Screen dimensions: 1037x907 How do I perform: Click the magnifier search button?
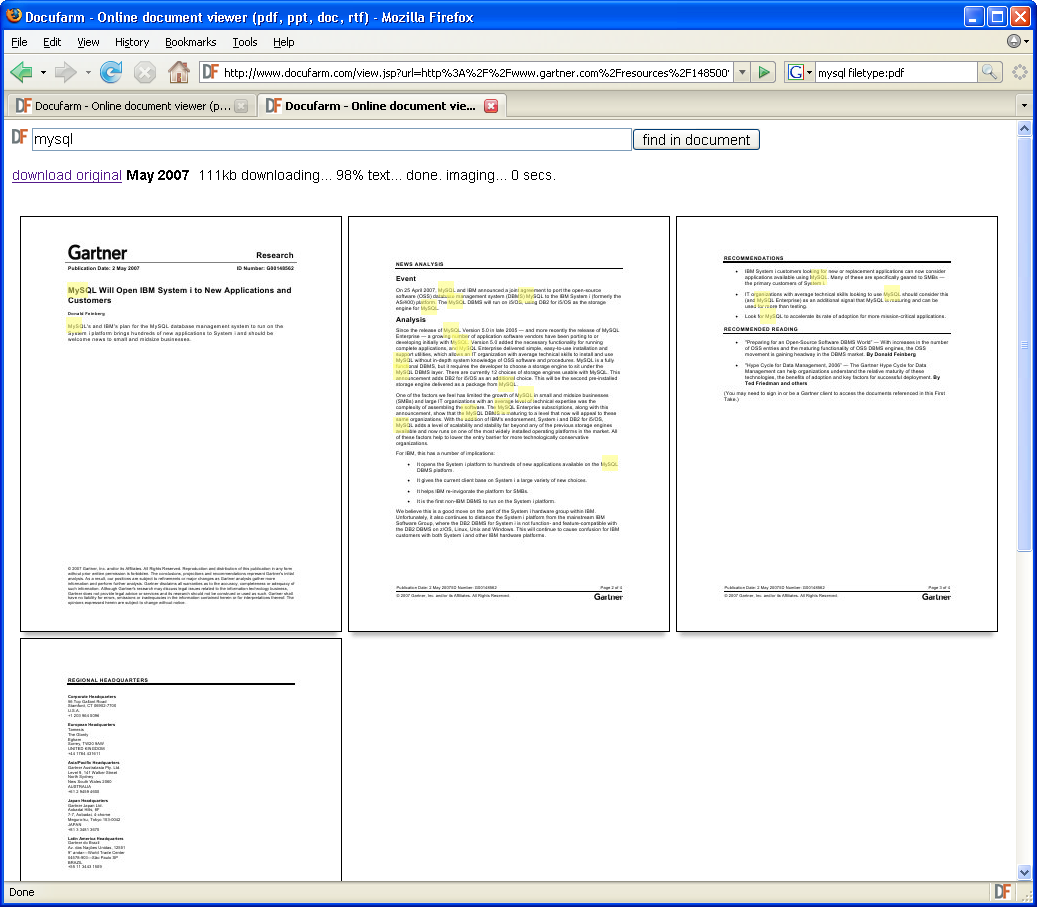989,72
